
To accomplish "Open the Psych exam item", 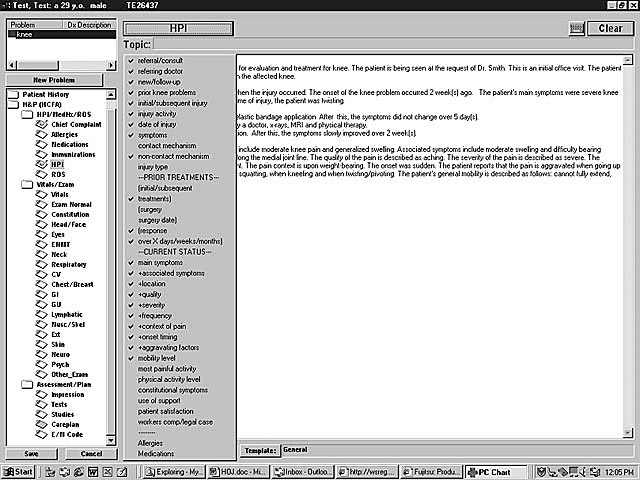I will click(60, 364).
